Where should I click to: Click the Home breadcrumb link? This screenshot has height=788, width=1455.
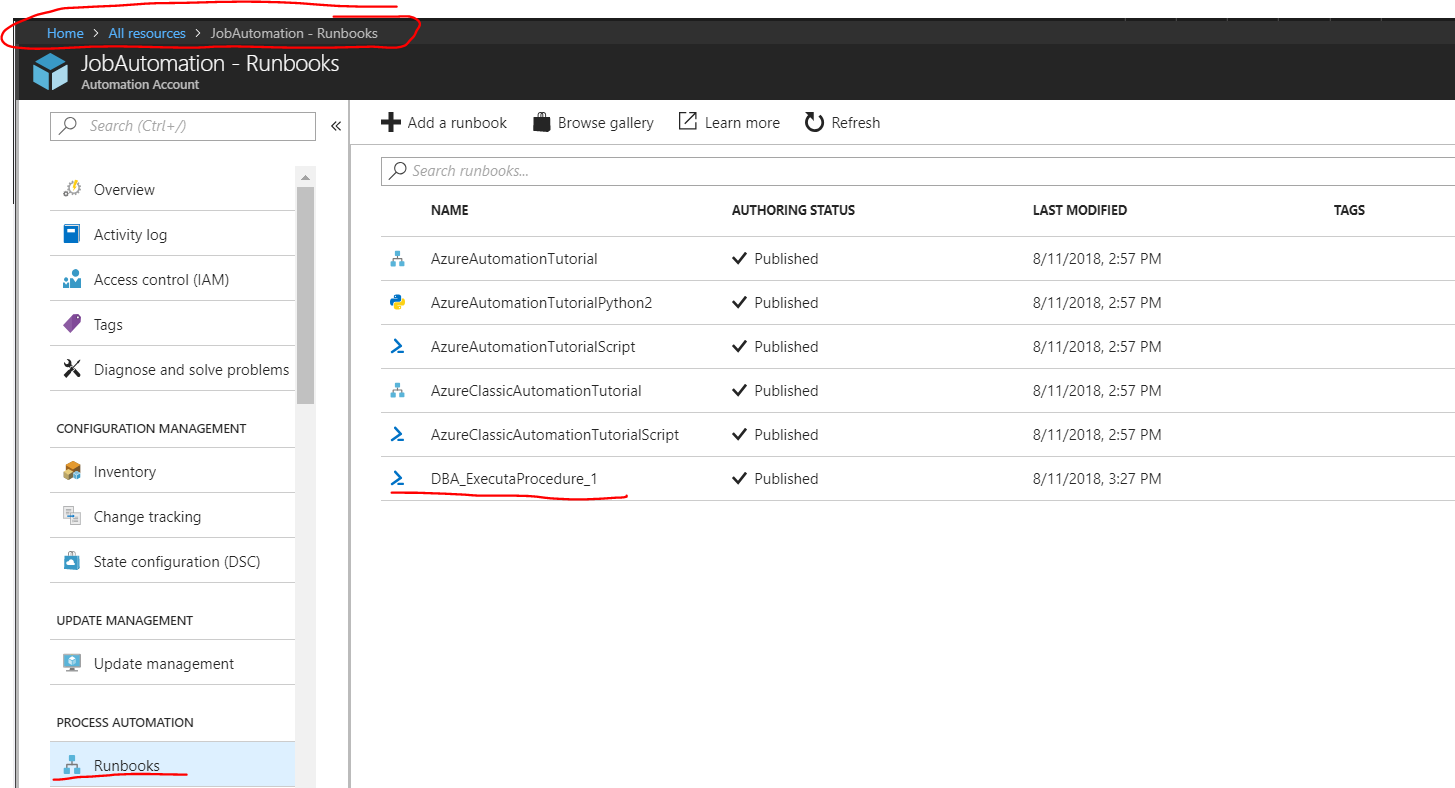(65, 33)
